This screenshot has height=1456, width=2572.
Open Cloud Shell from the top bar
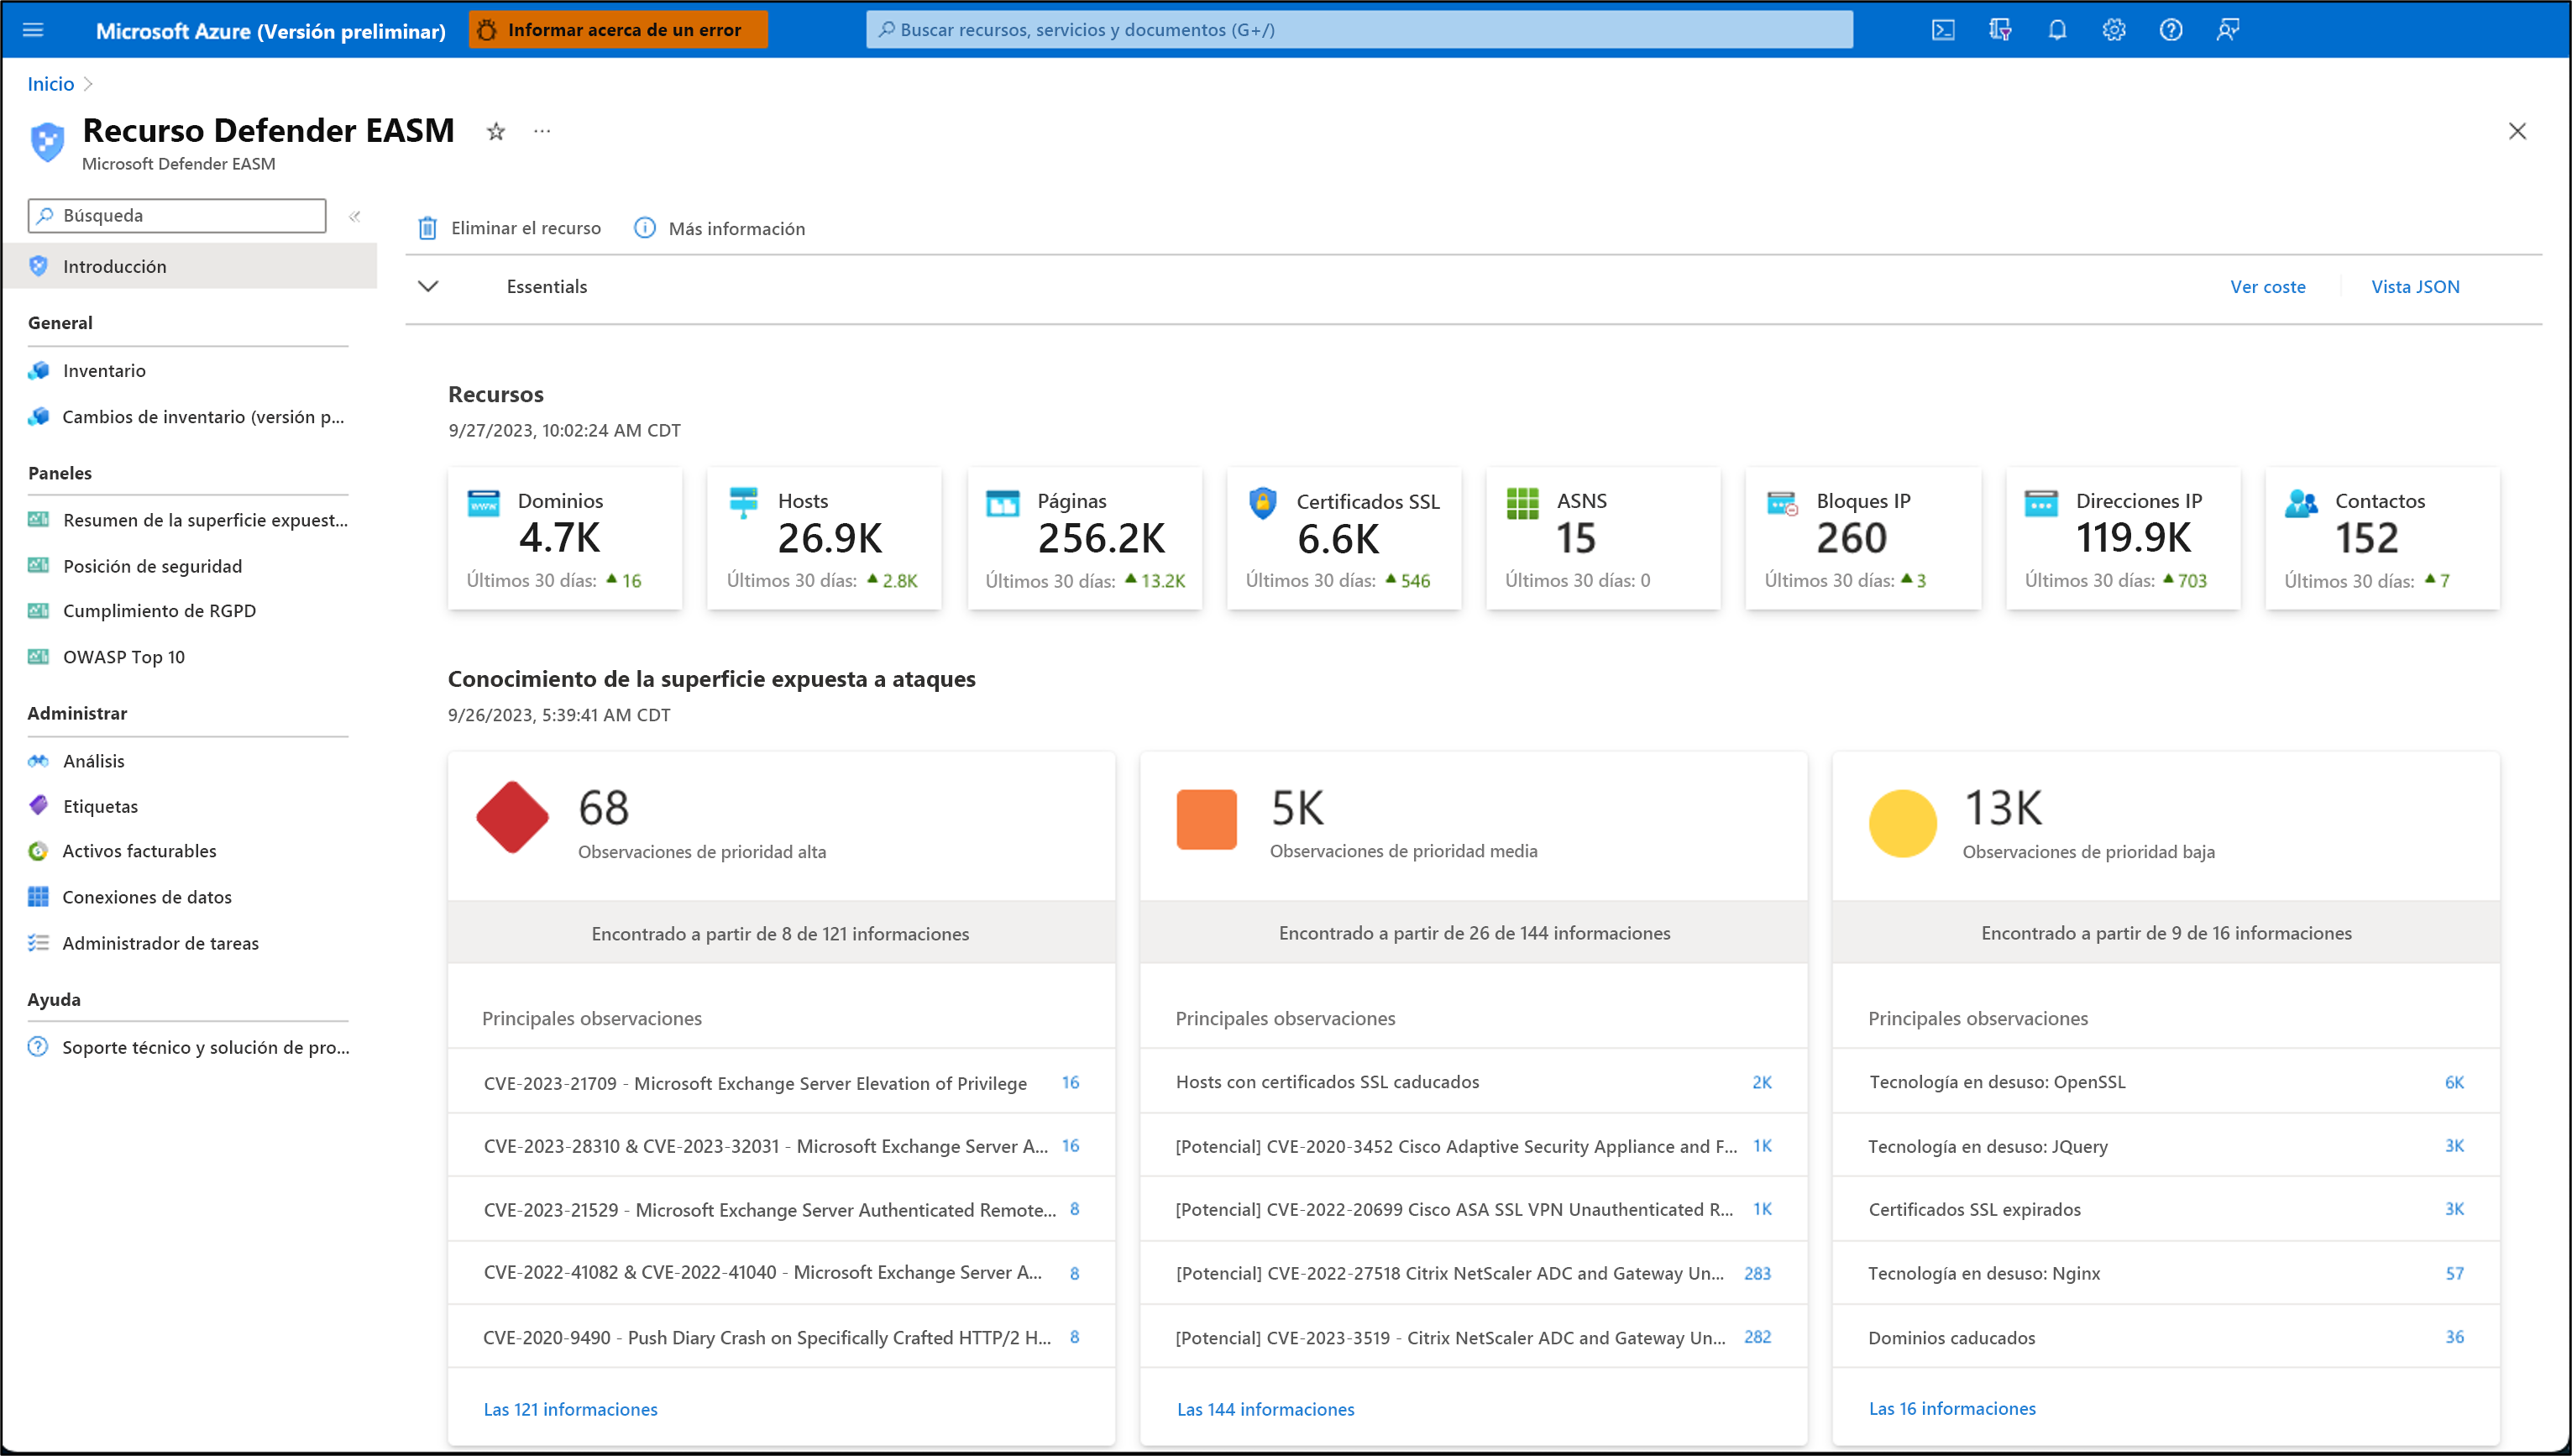[x=1942, y=30]
